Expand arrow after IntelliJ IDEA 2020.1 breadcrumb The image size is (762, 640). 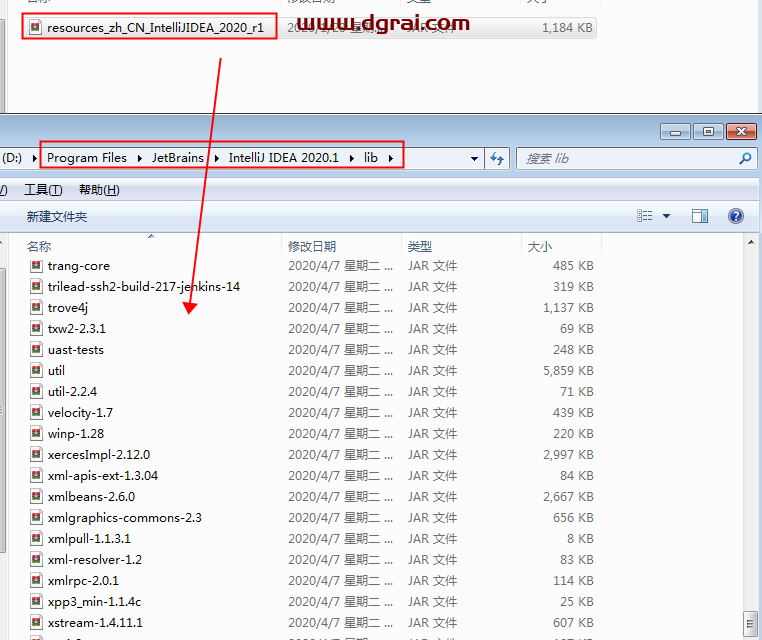coord(352,158)
